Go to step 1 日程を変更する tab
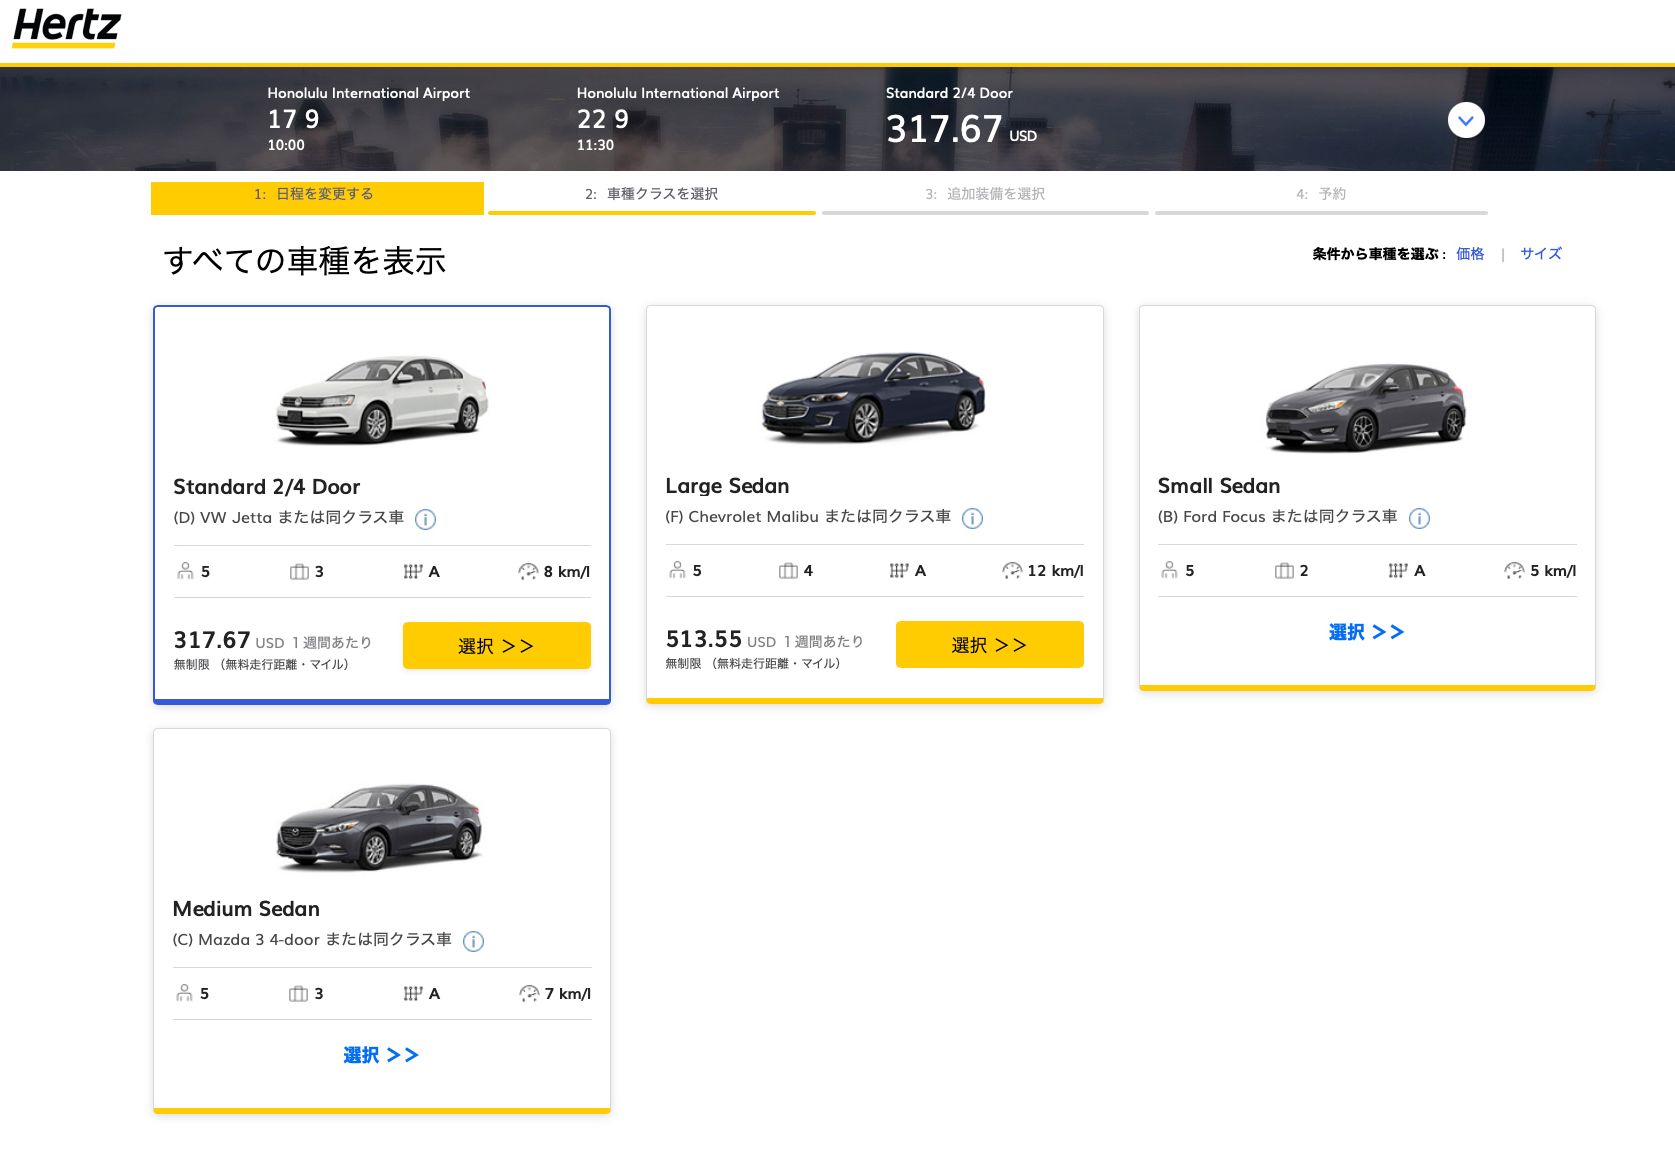This screenshot has width=1675, height=1154. pyautogui.click(x=317, y=195)
